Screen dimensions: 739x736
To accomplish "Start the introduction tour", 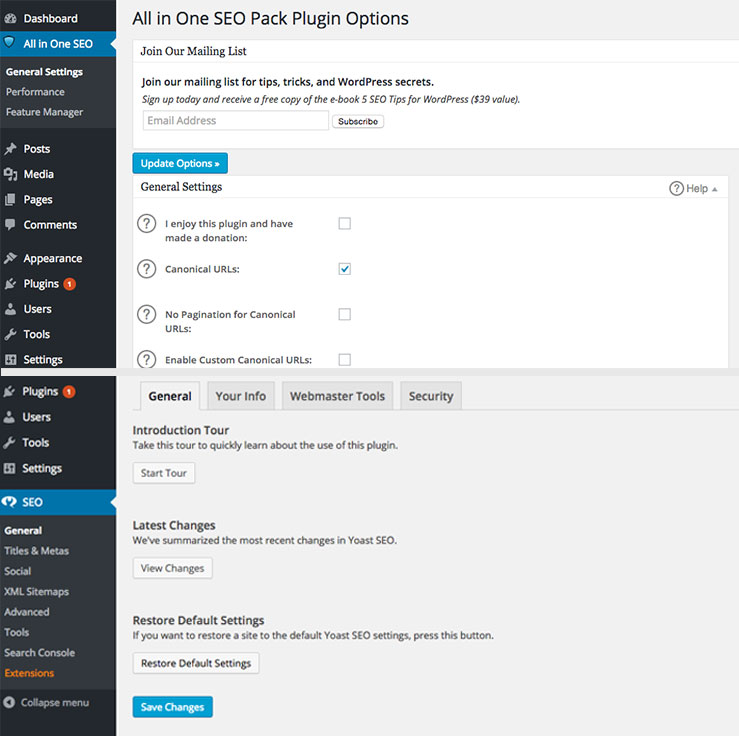I will tap(164, 473).
